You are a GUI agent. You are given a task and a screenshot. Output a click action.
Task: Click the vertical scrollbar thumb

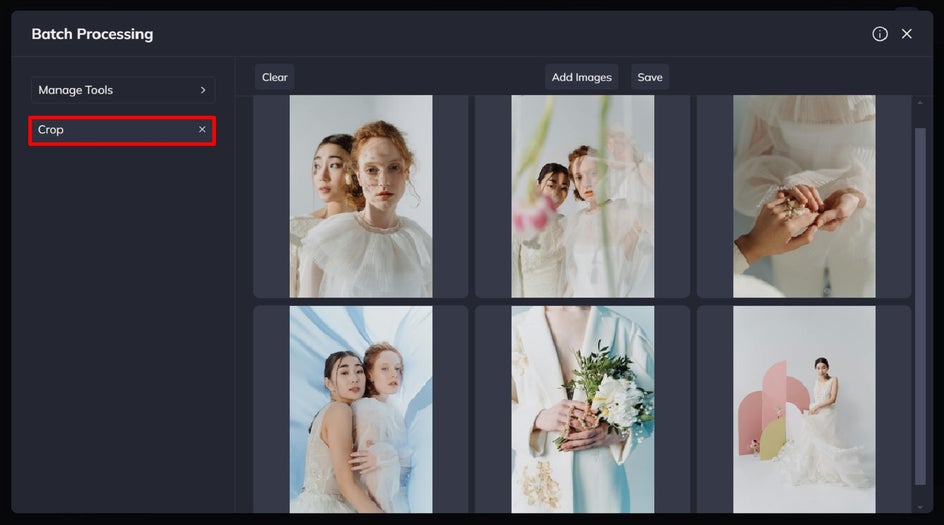click(920, 306)
